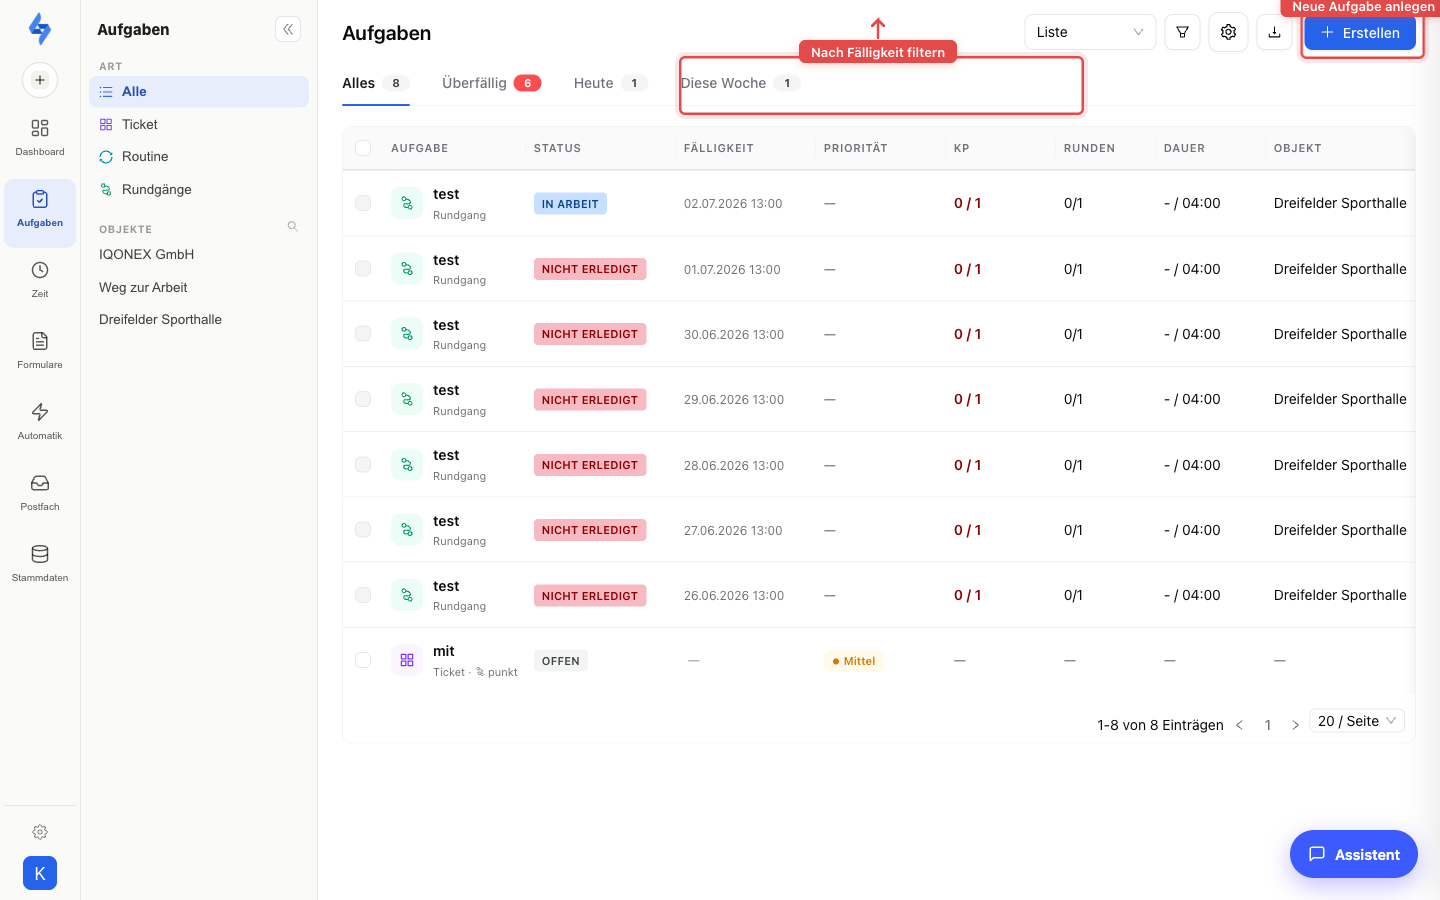The width and height of the screenshot is (1440, 900).
Task: Switch to the Heute tab
Action: coord(611,83)
